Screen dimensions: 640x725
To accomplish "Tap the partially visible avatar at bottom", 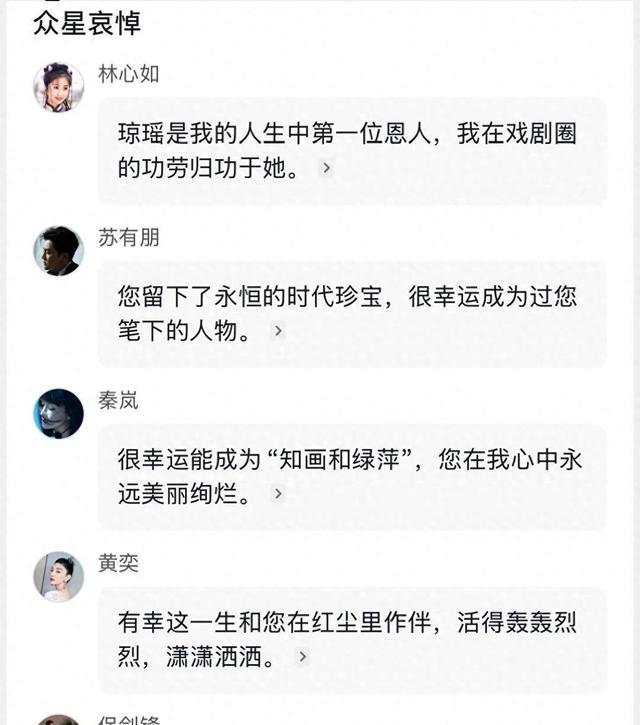I will tap(58, 719).
